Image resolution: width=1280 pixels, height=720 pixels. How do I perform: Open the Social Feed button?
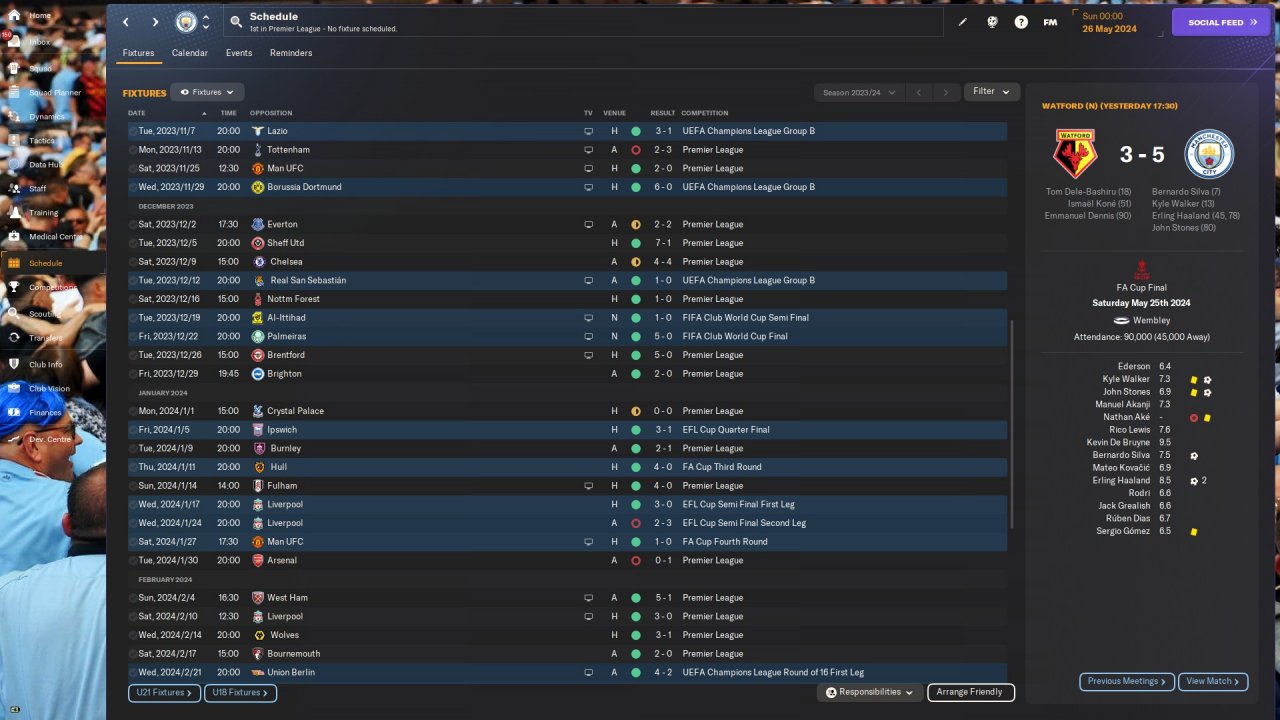point(1220,22)
